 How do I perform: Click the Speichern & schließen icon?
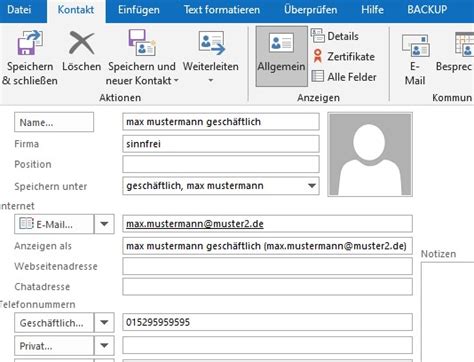tap(30, 42)
